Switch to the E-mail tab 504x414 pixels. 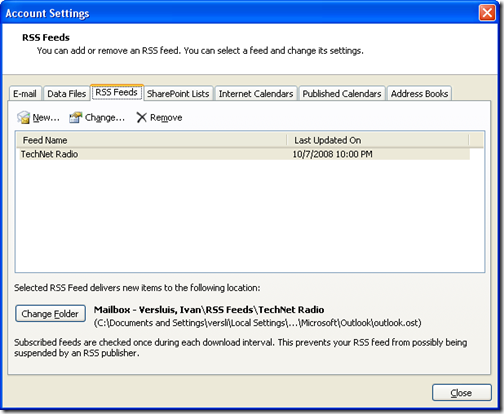25,94
